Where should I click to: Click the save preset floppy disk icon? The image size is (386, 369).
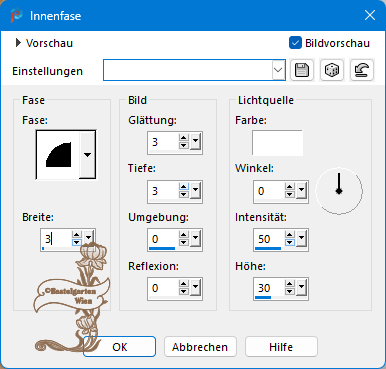(302, 70)
